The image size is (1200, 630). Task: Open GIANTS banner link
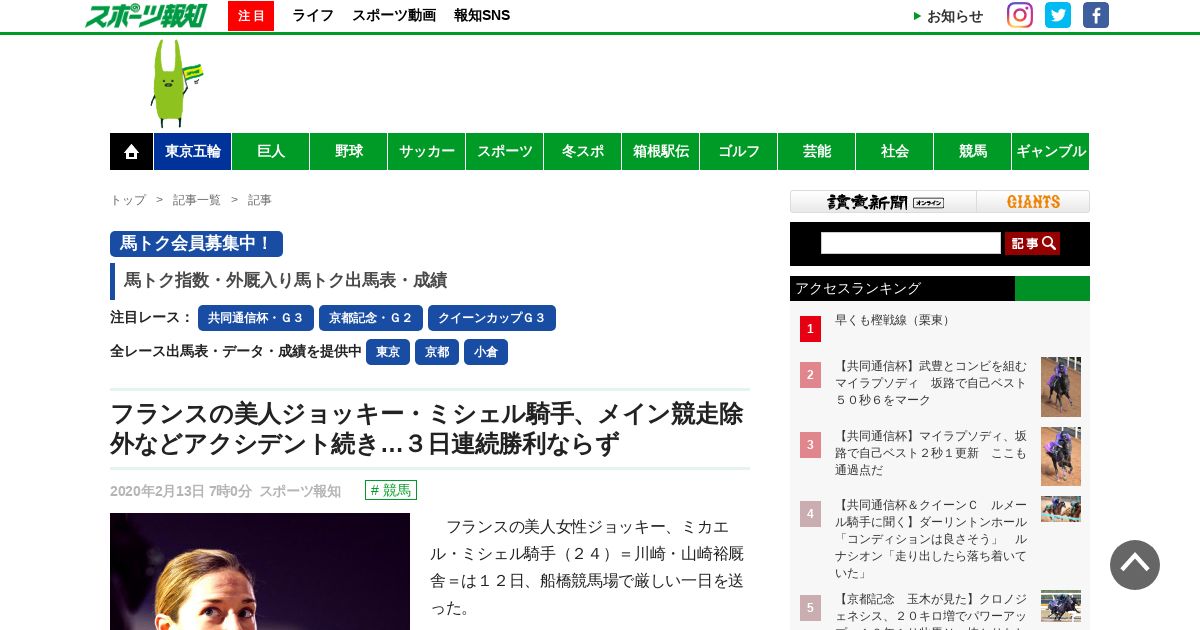[x=1033, y=202]
